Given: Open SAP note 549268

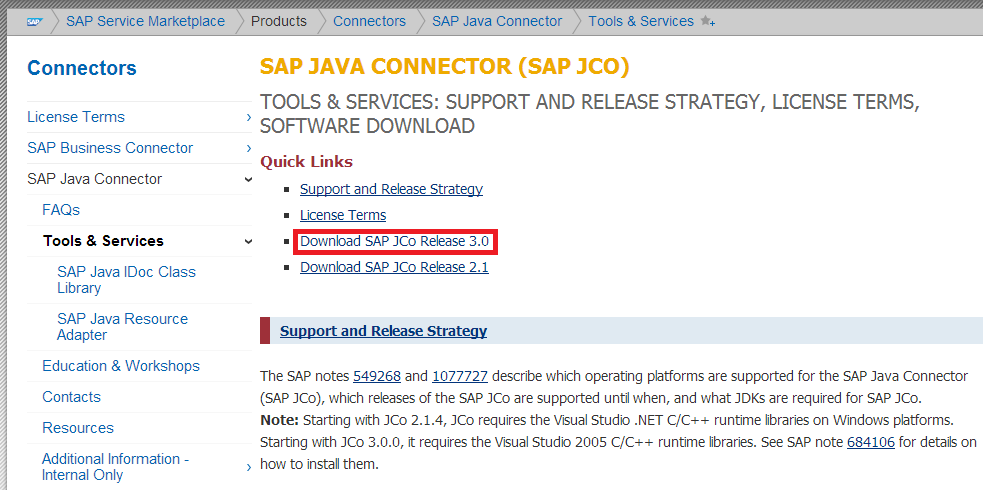Looking at the screenshot, I should (x=377, y=376).
